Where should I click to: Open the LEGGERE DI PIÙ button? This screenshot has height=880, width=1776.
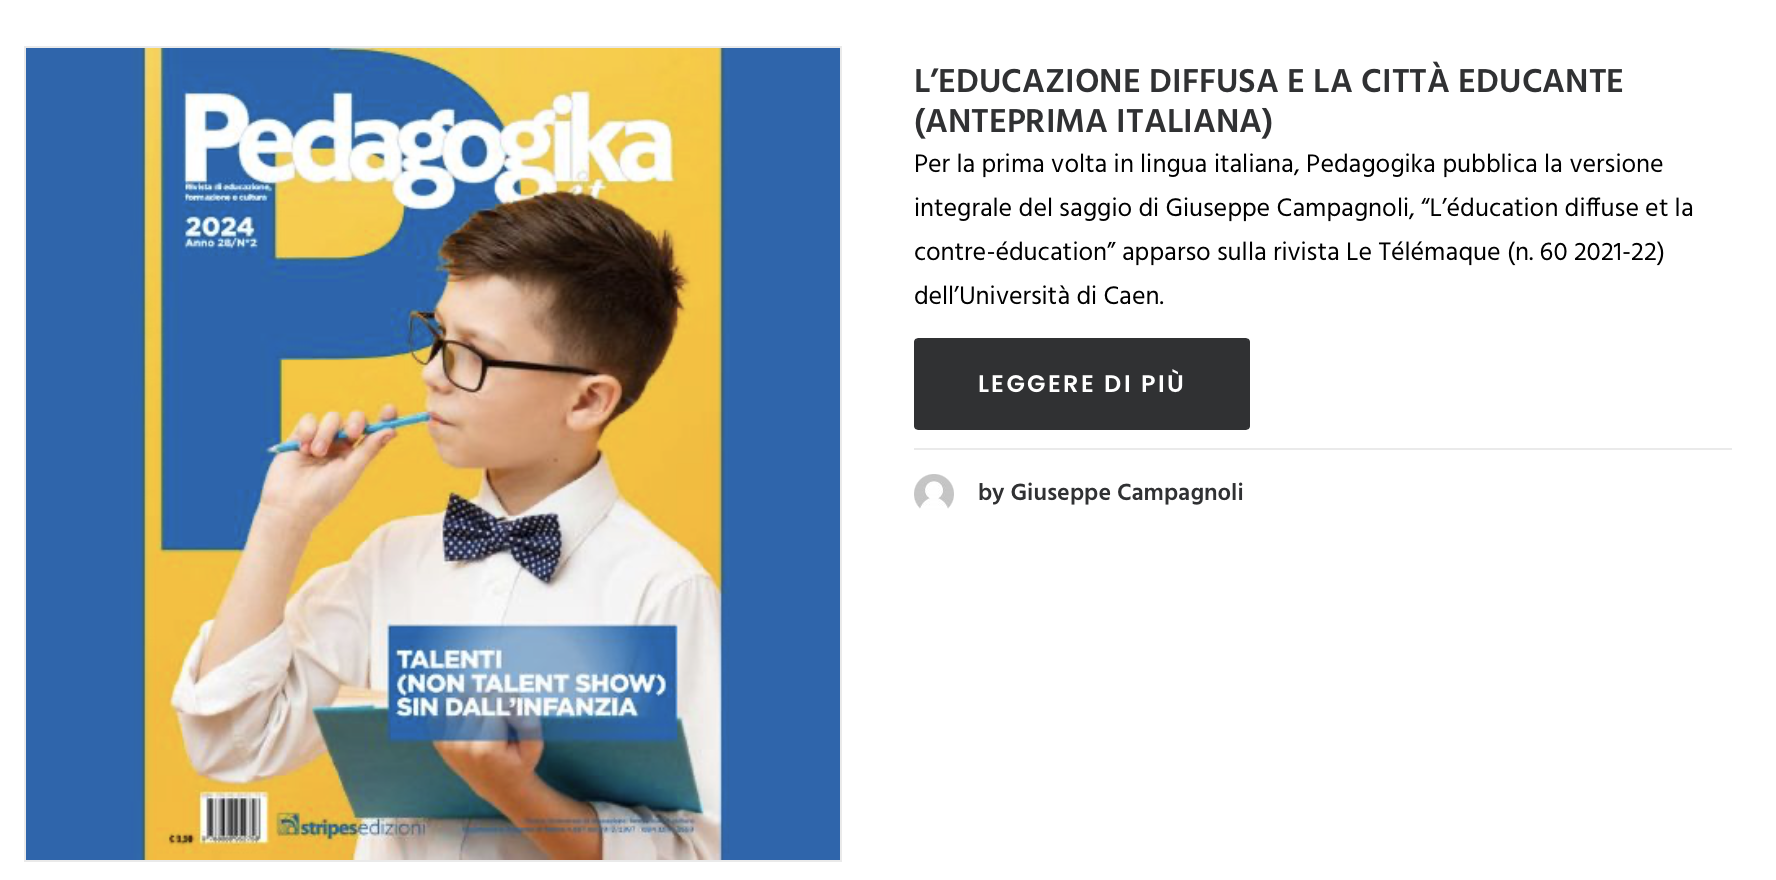pyautogui.click(x=1082, y=384)
